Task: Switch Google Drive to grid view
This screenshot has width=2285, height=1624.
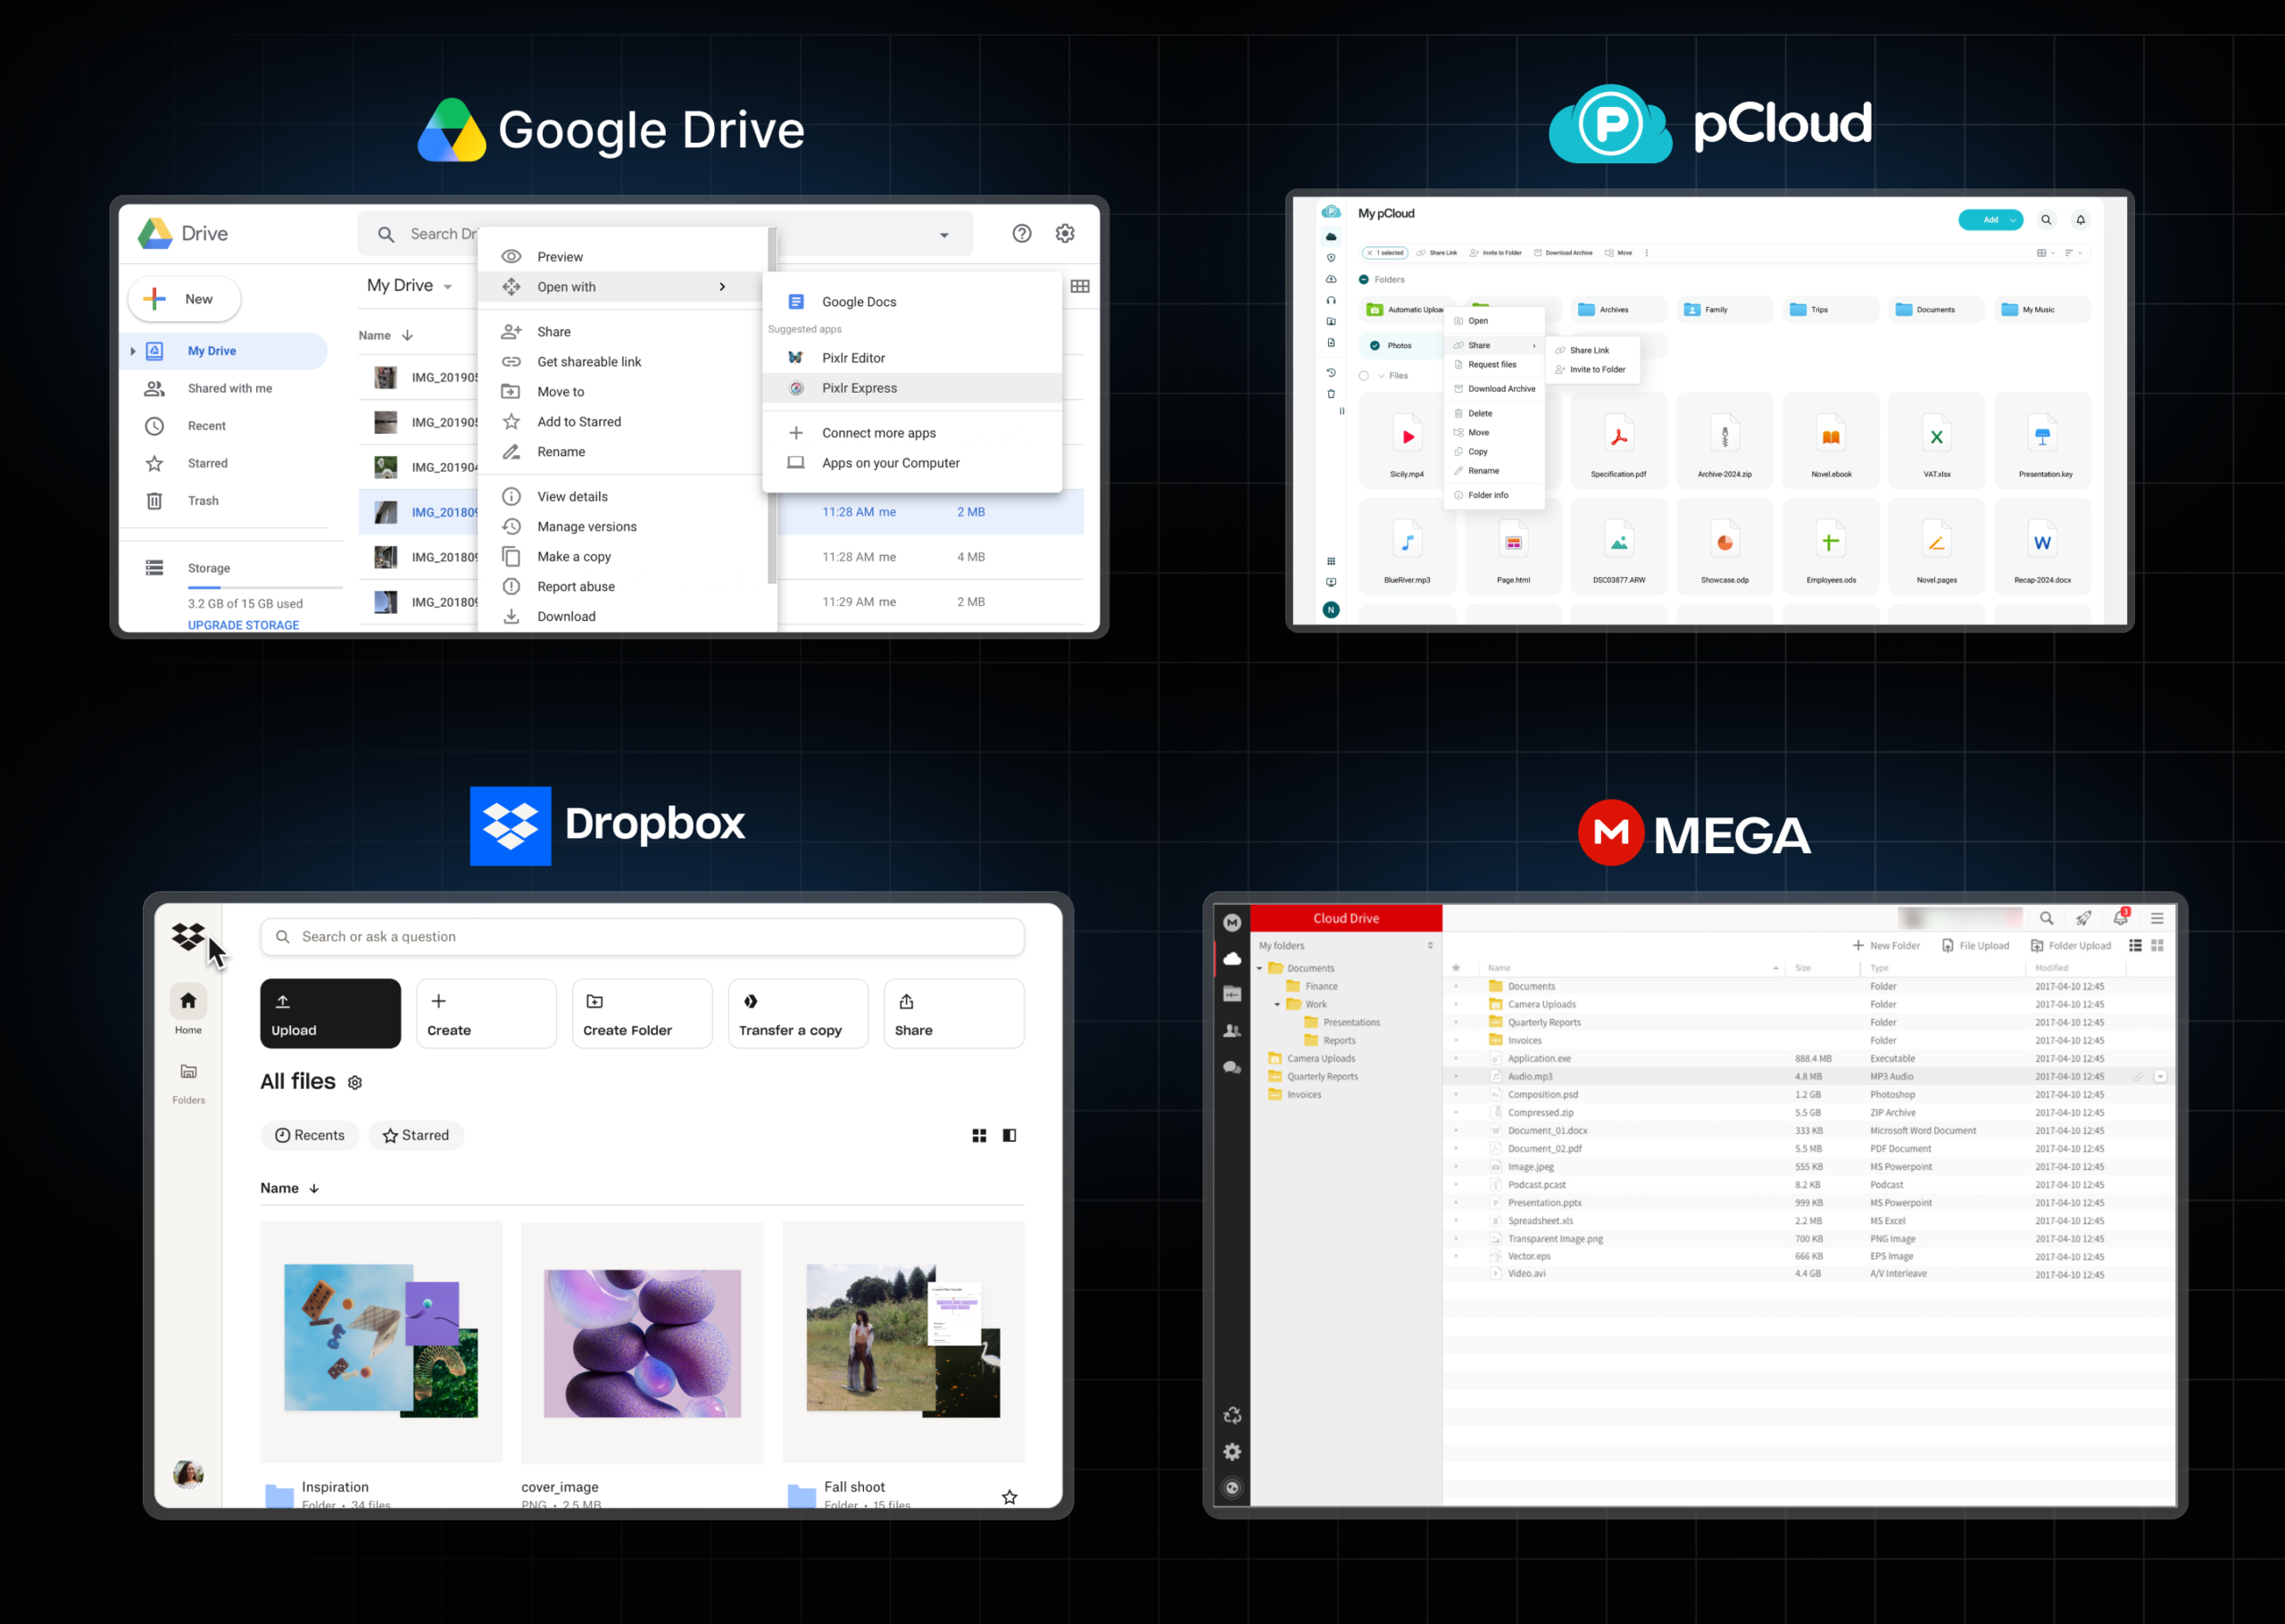Action: [1080, 286]
